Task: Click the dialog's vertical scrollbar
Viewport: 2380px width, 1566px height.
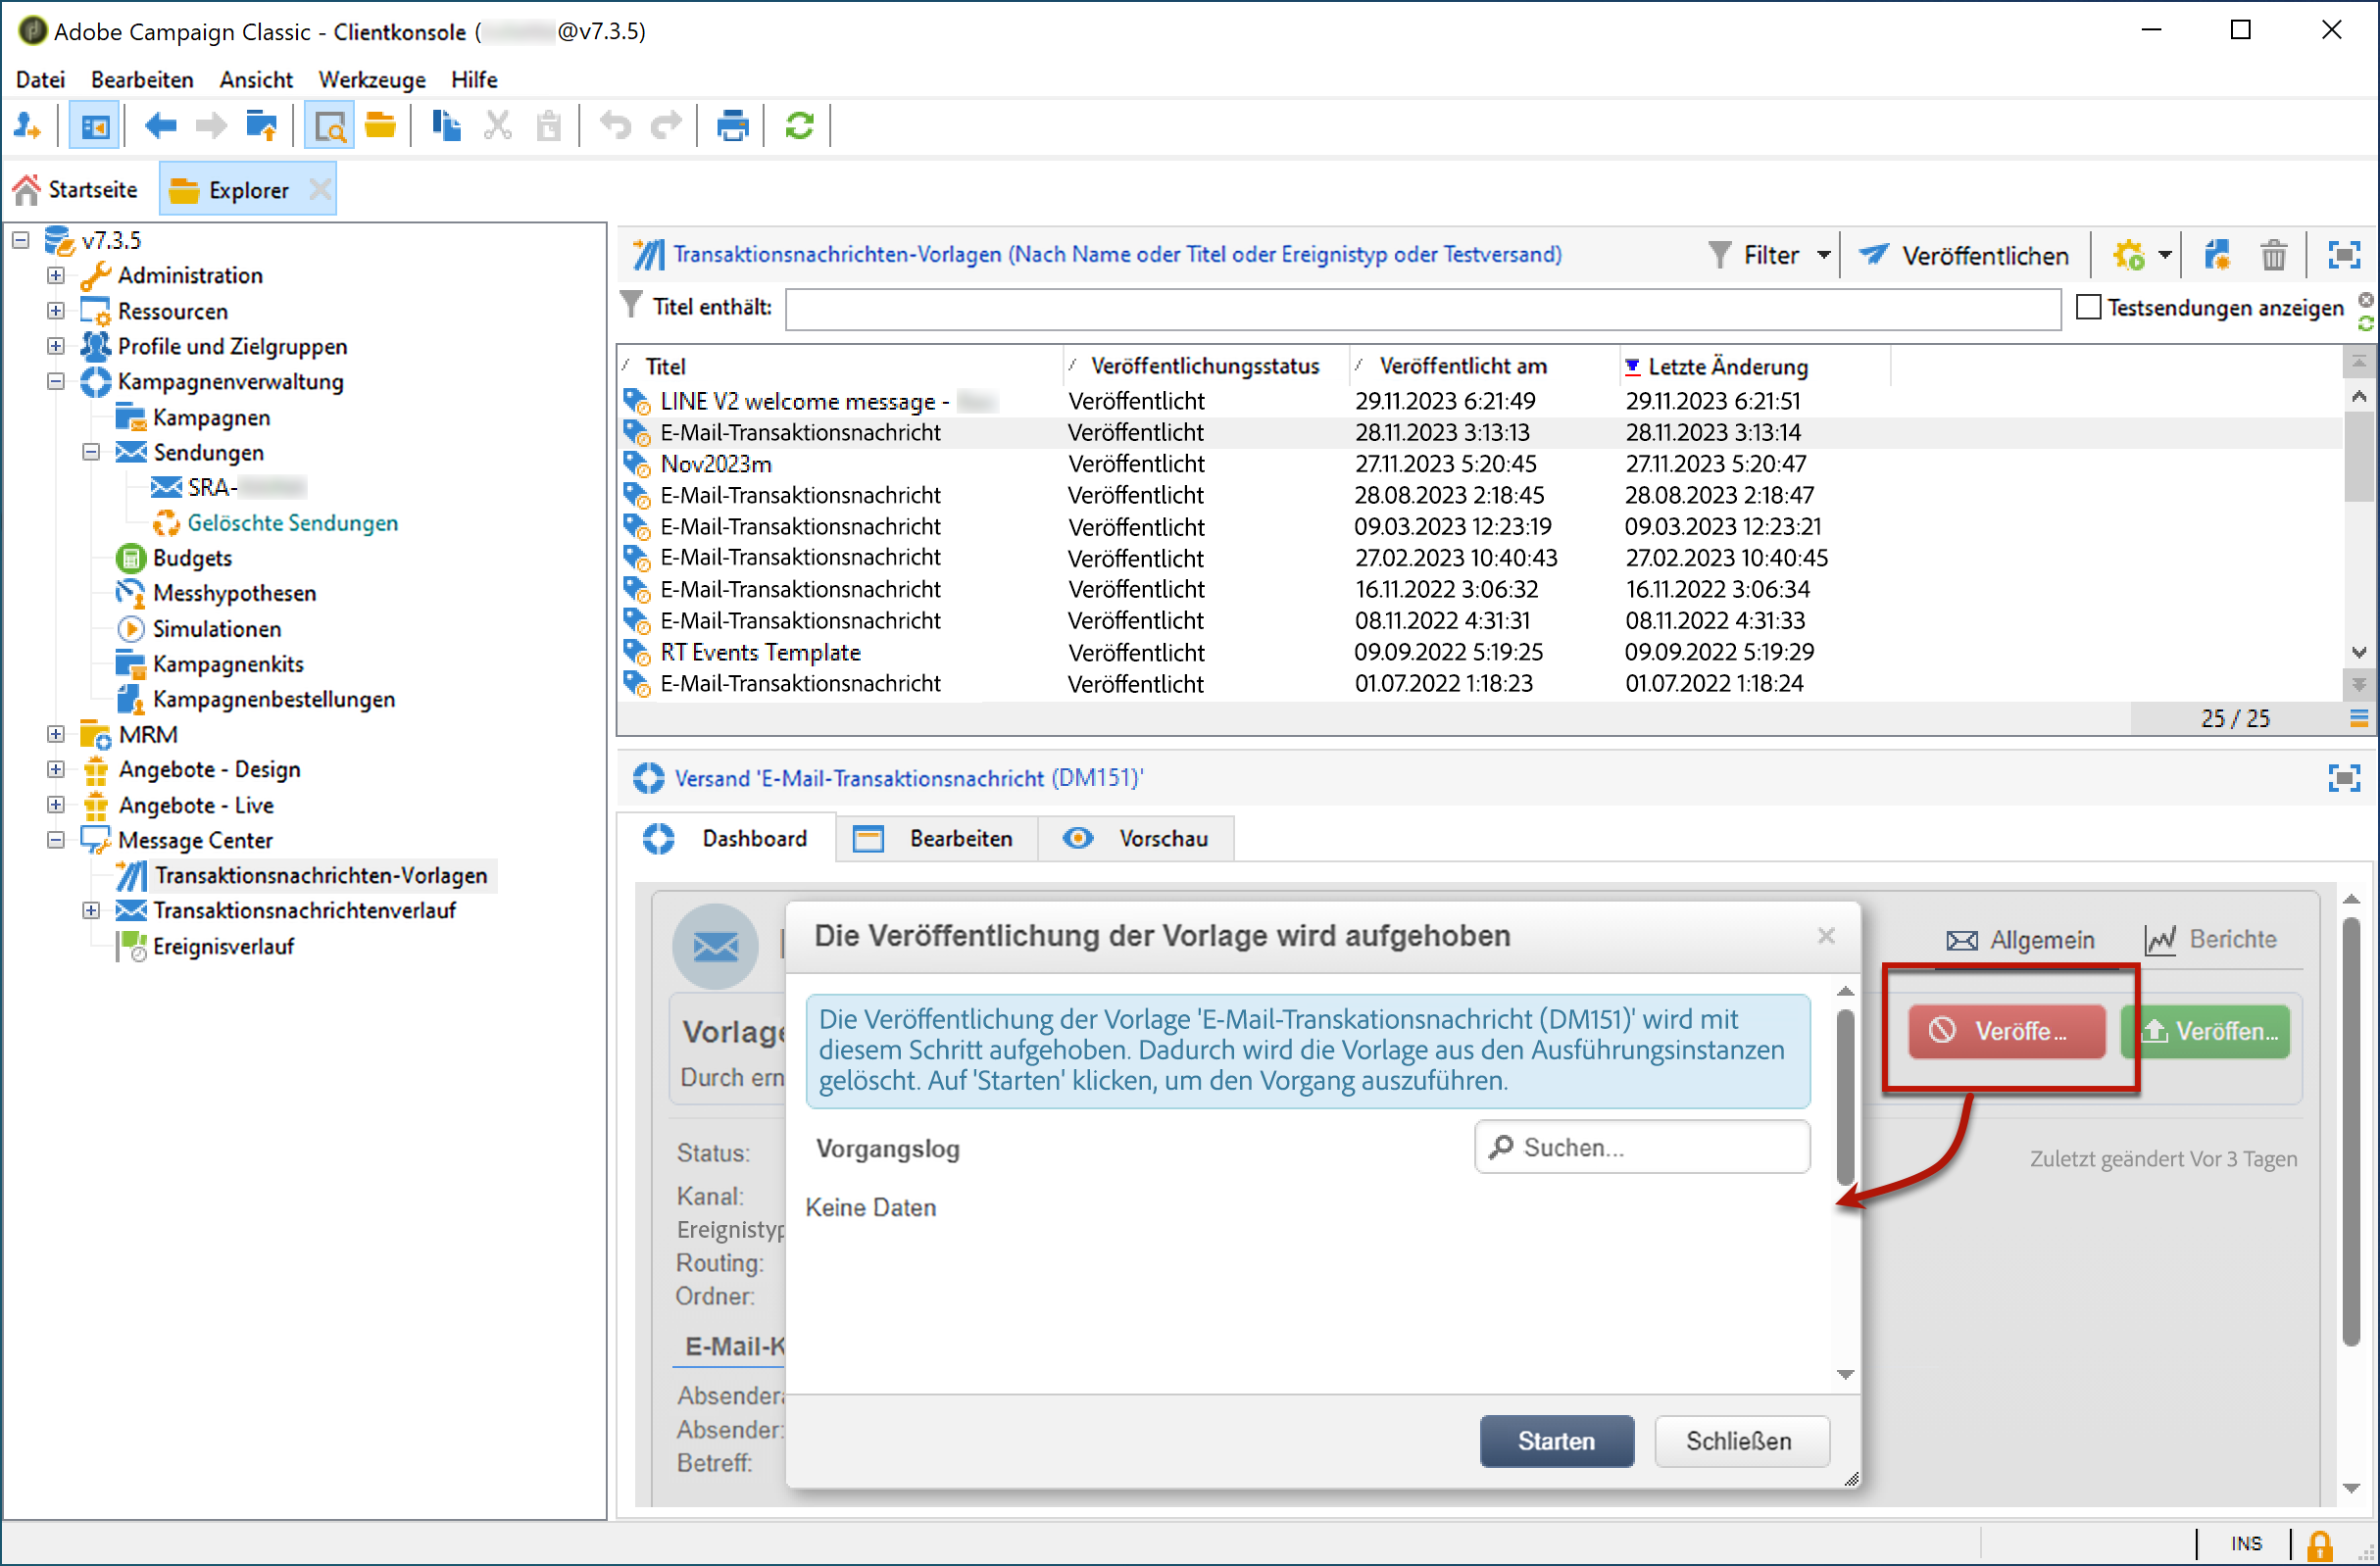Action: pos(1845,1100)
